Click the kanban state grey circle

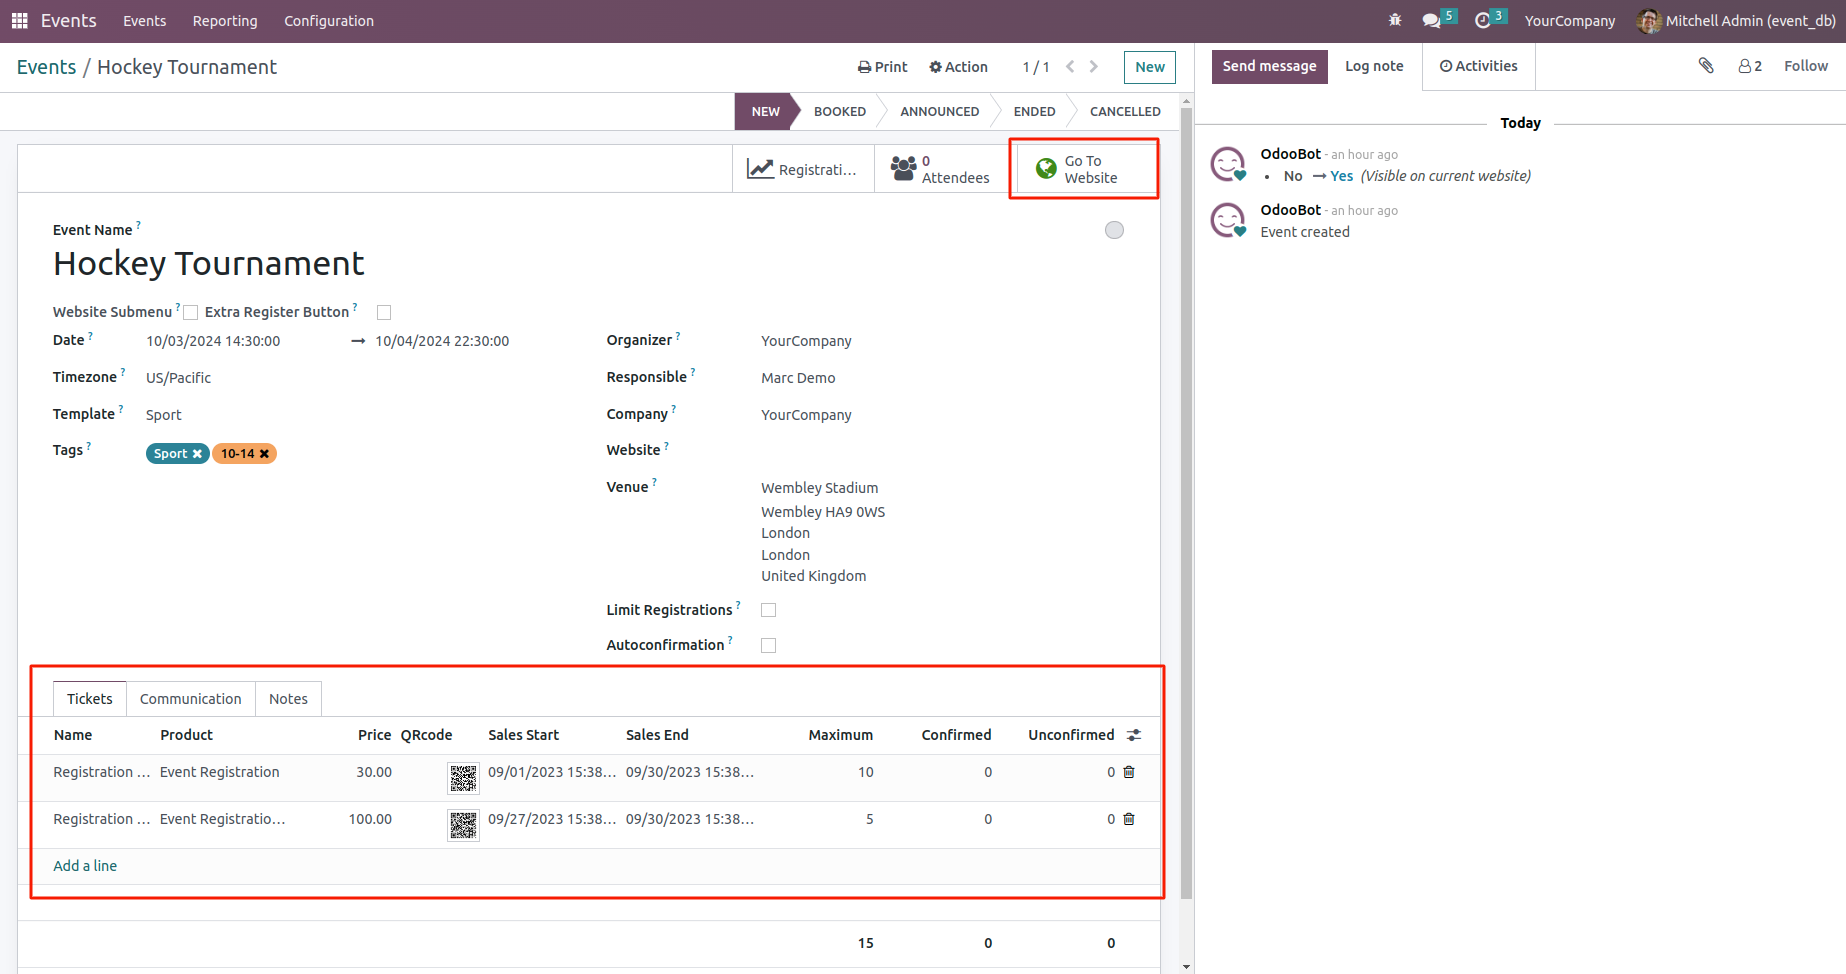1114,231
